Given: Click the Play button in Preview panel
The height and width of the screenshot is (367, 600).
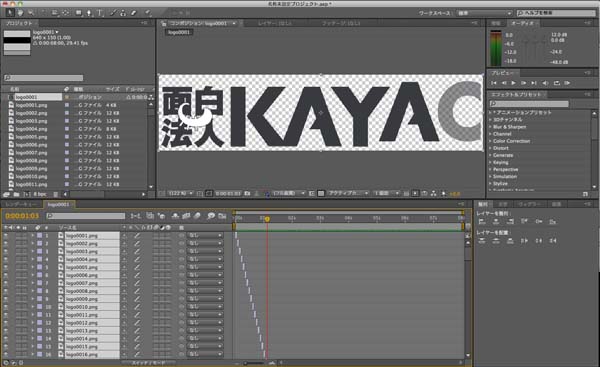Looking at the screenshot, I should pyautogui.click(x=514, y=83).
